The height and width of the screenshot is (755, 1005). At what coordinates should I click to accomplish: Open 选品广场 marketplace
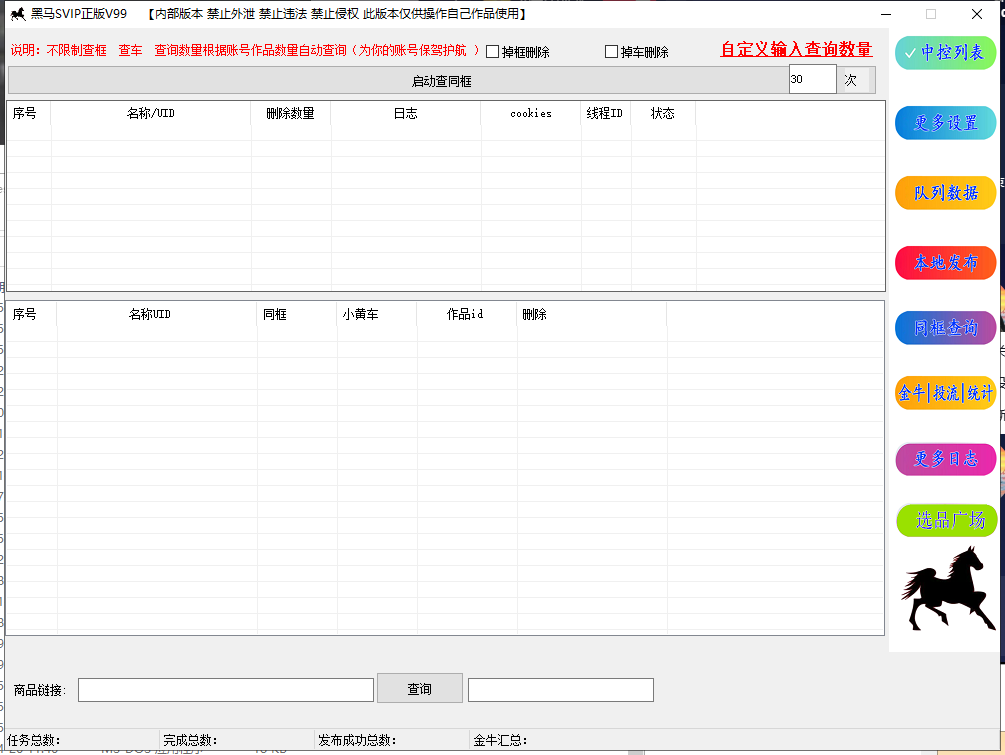coord(945,521)
